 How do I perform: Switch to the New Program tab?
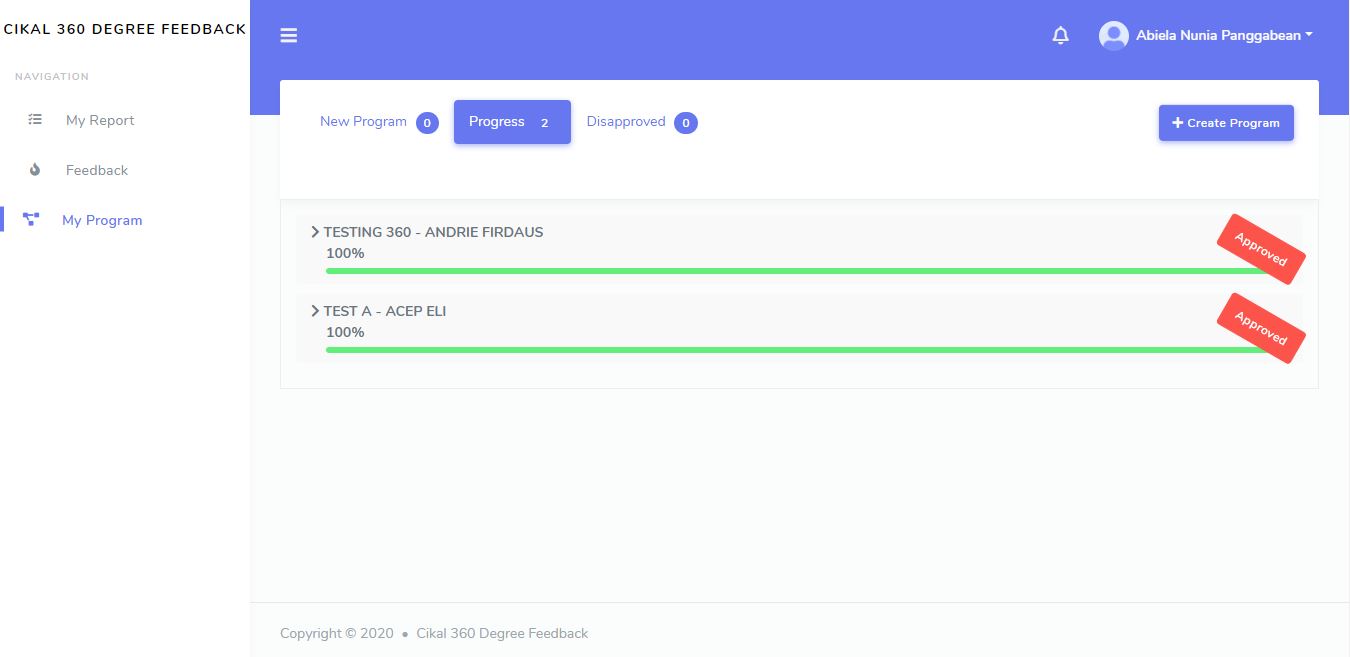point(363,122)
